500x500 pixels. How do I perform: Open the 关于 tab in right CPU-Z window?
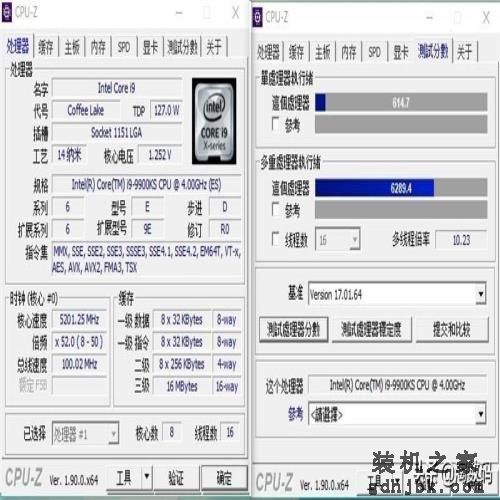click(x=465, y=52)
